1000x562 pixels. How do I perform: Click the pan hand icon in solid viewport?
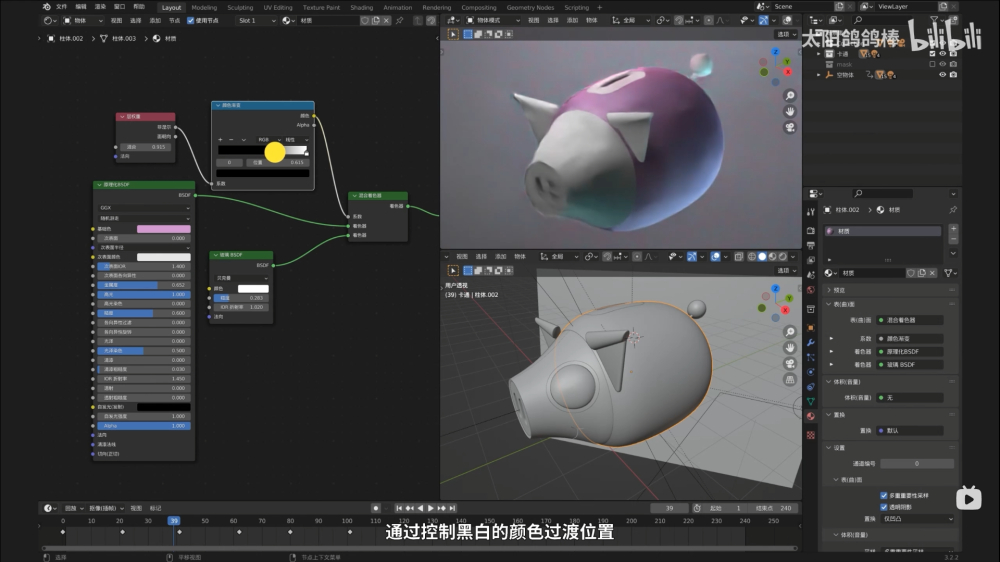tap(790, 348)
